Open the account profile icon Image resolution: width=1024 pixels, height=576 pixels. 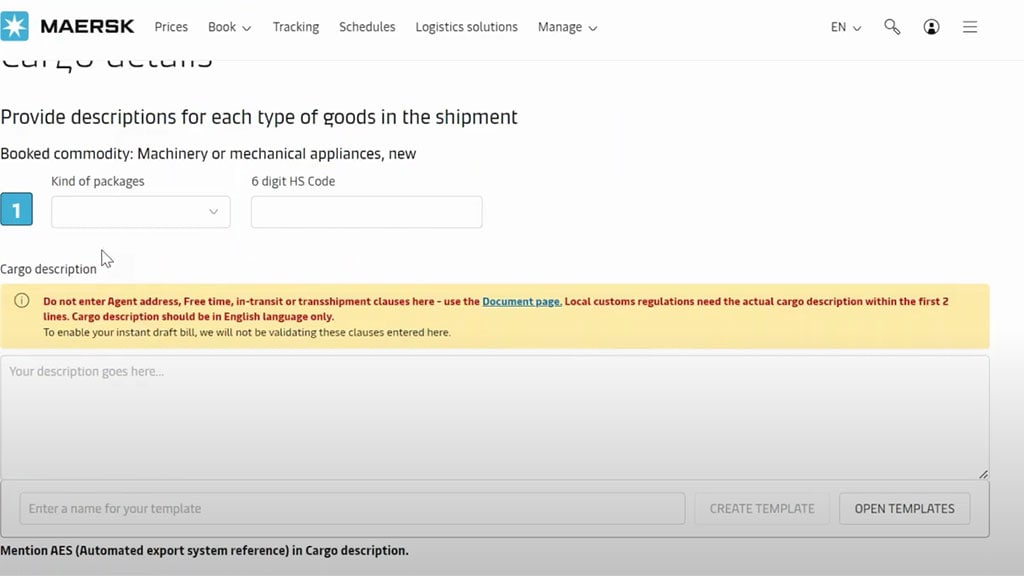click(x=931, y=27)
